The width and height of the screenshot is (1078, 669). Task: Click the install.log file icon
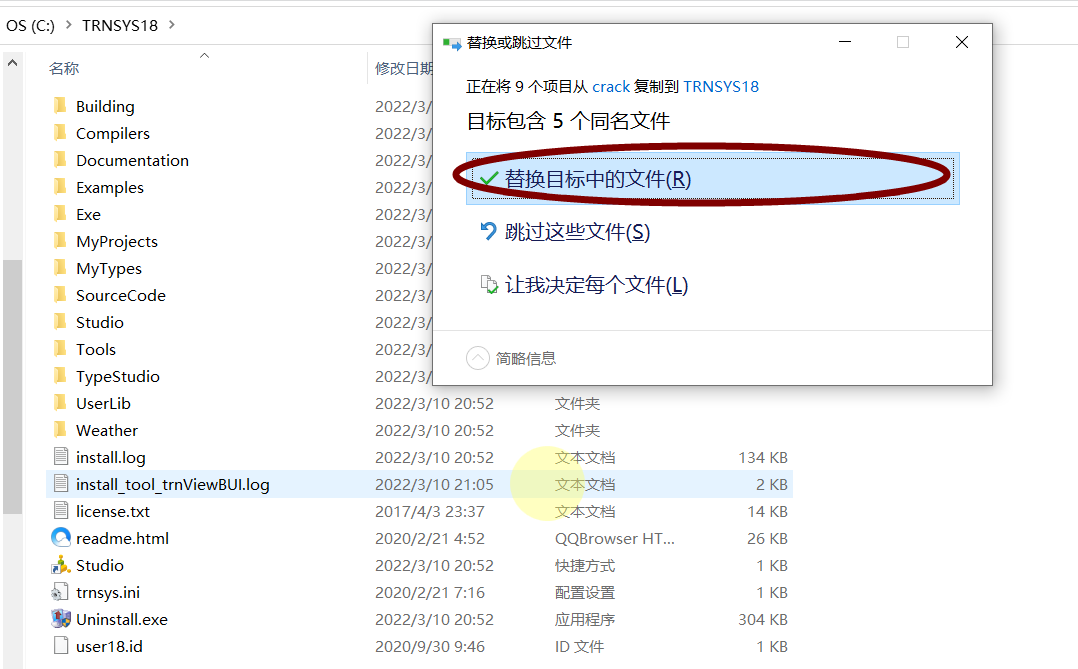click(x=61, y=457)
